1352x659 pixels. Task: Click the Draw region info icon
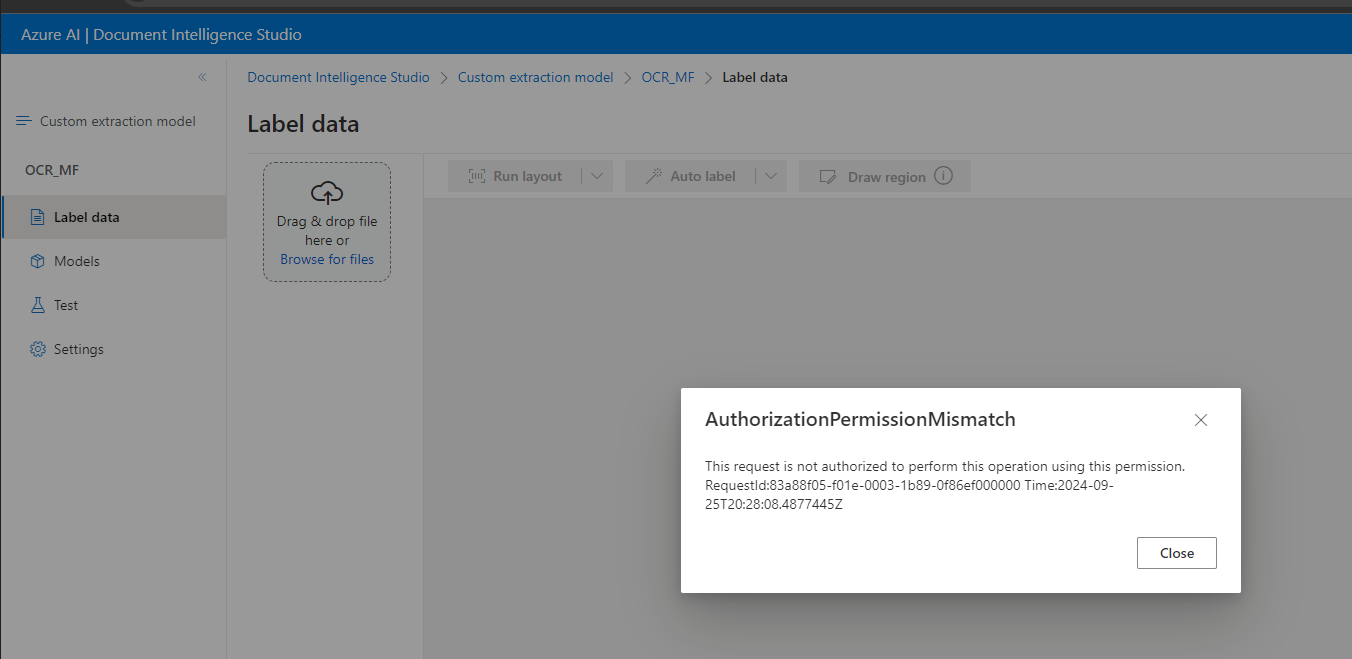[943, 175]
